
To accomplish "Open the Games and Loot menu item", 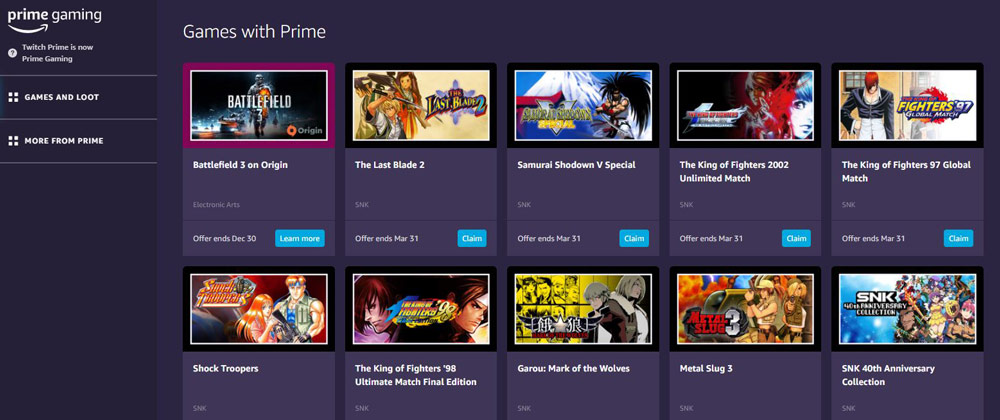I will coord(61,97).
